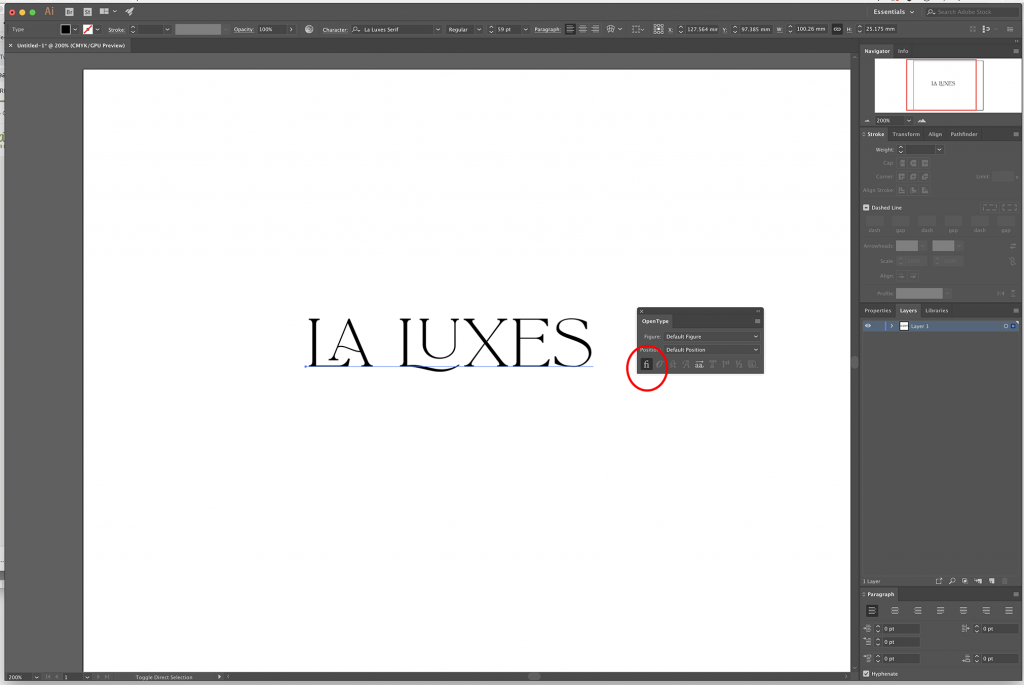
Task: Hide Layer 1 visibility in Layers panel
Action: pos(866,325)
